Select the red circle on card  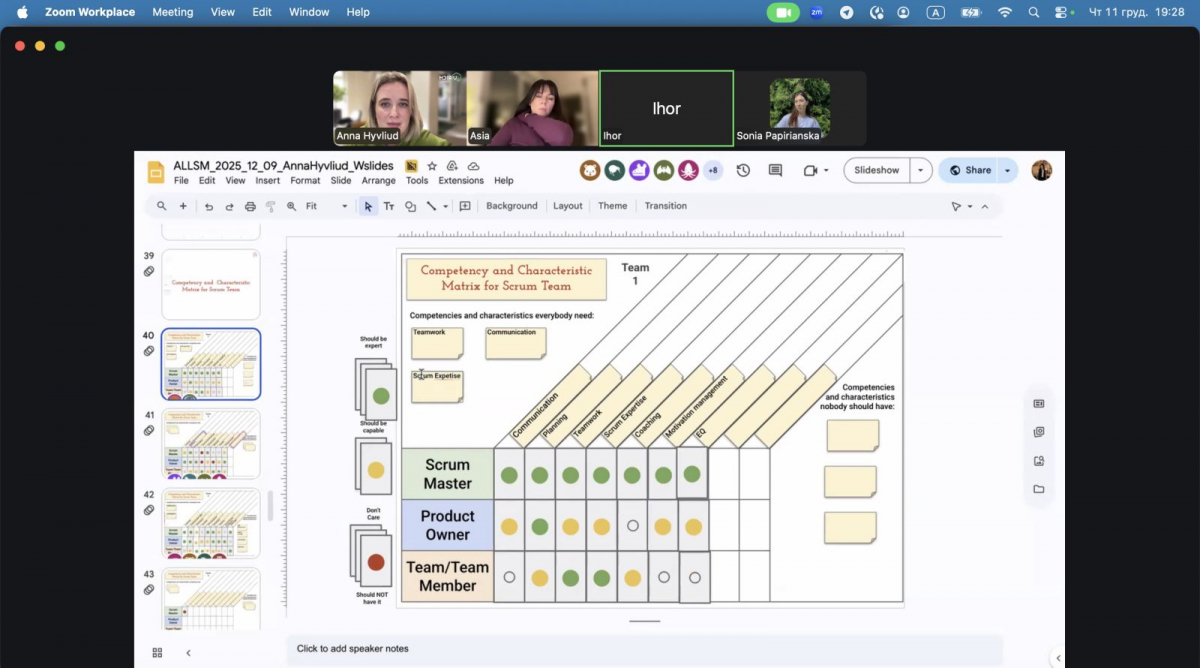[x=376, y=562]
